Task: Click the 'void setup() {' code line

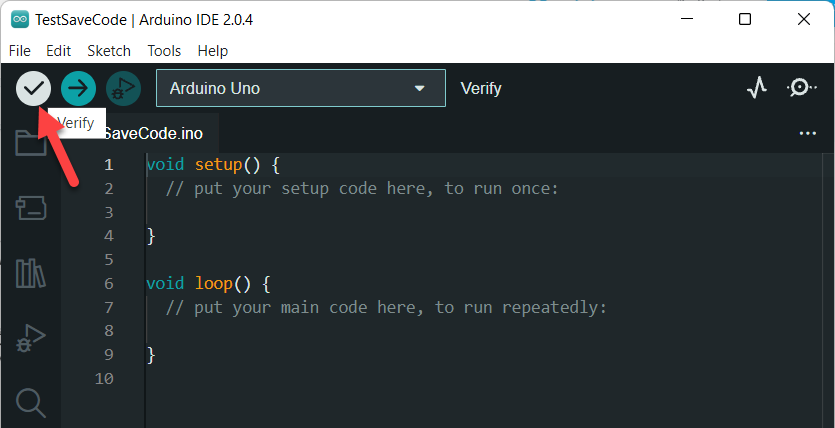Action: click(213, 164)
